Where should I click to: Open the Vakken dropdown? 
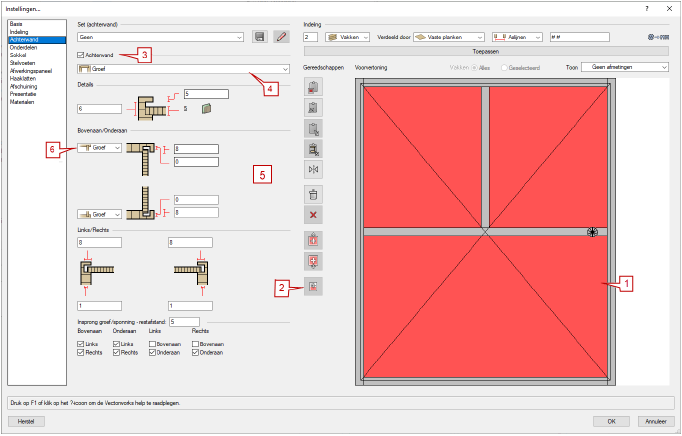[x=348, y=37]
